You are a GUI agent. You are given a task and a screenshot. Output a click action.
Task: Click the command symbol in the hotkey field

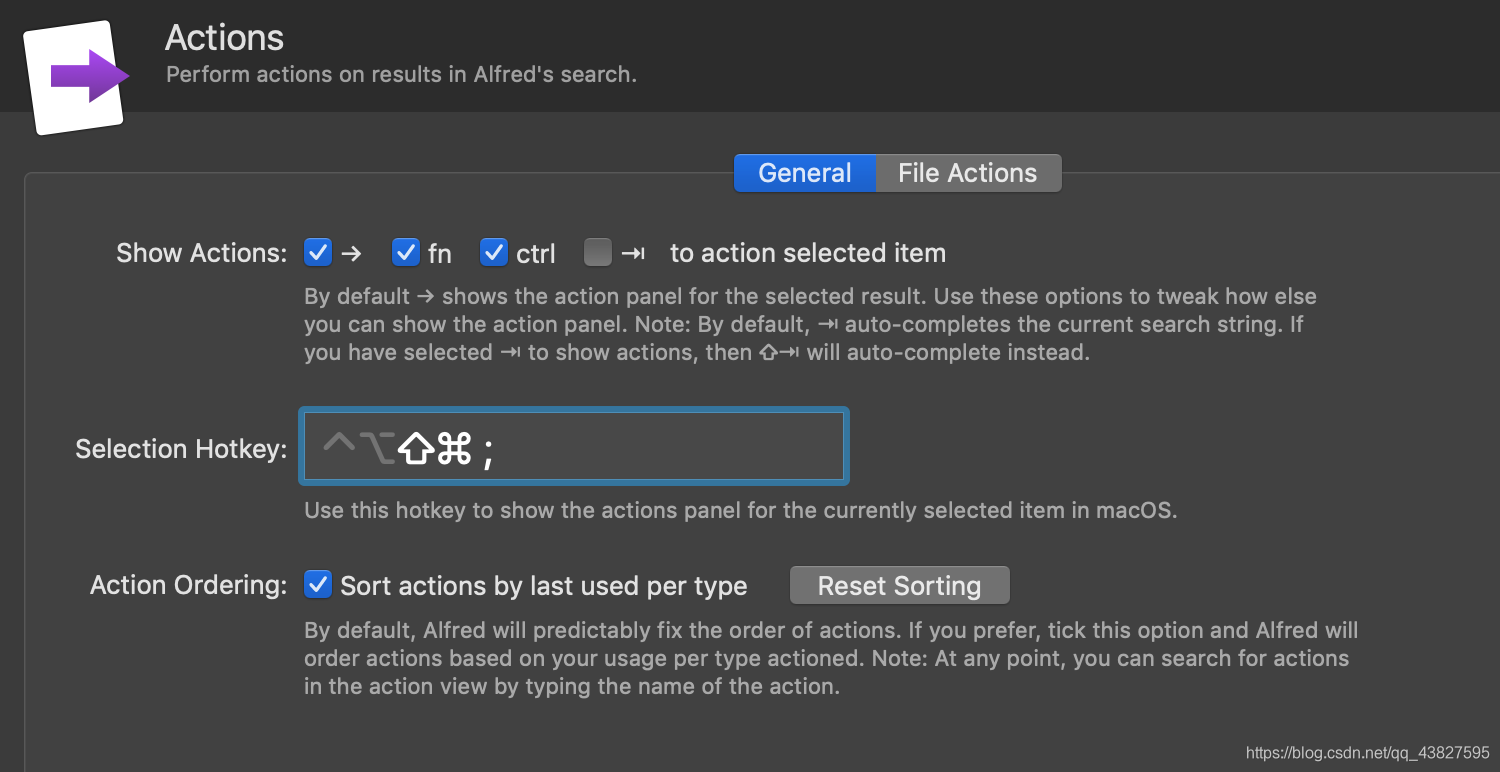(x=454, y=449)
